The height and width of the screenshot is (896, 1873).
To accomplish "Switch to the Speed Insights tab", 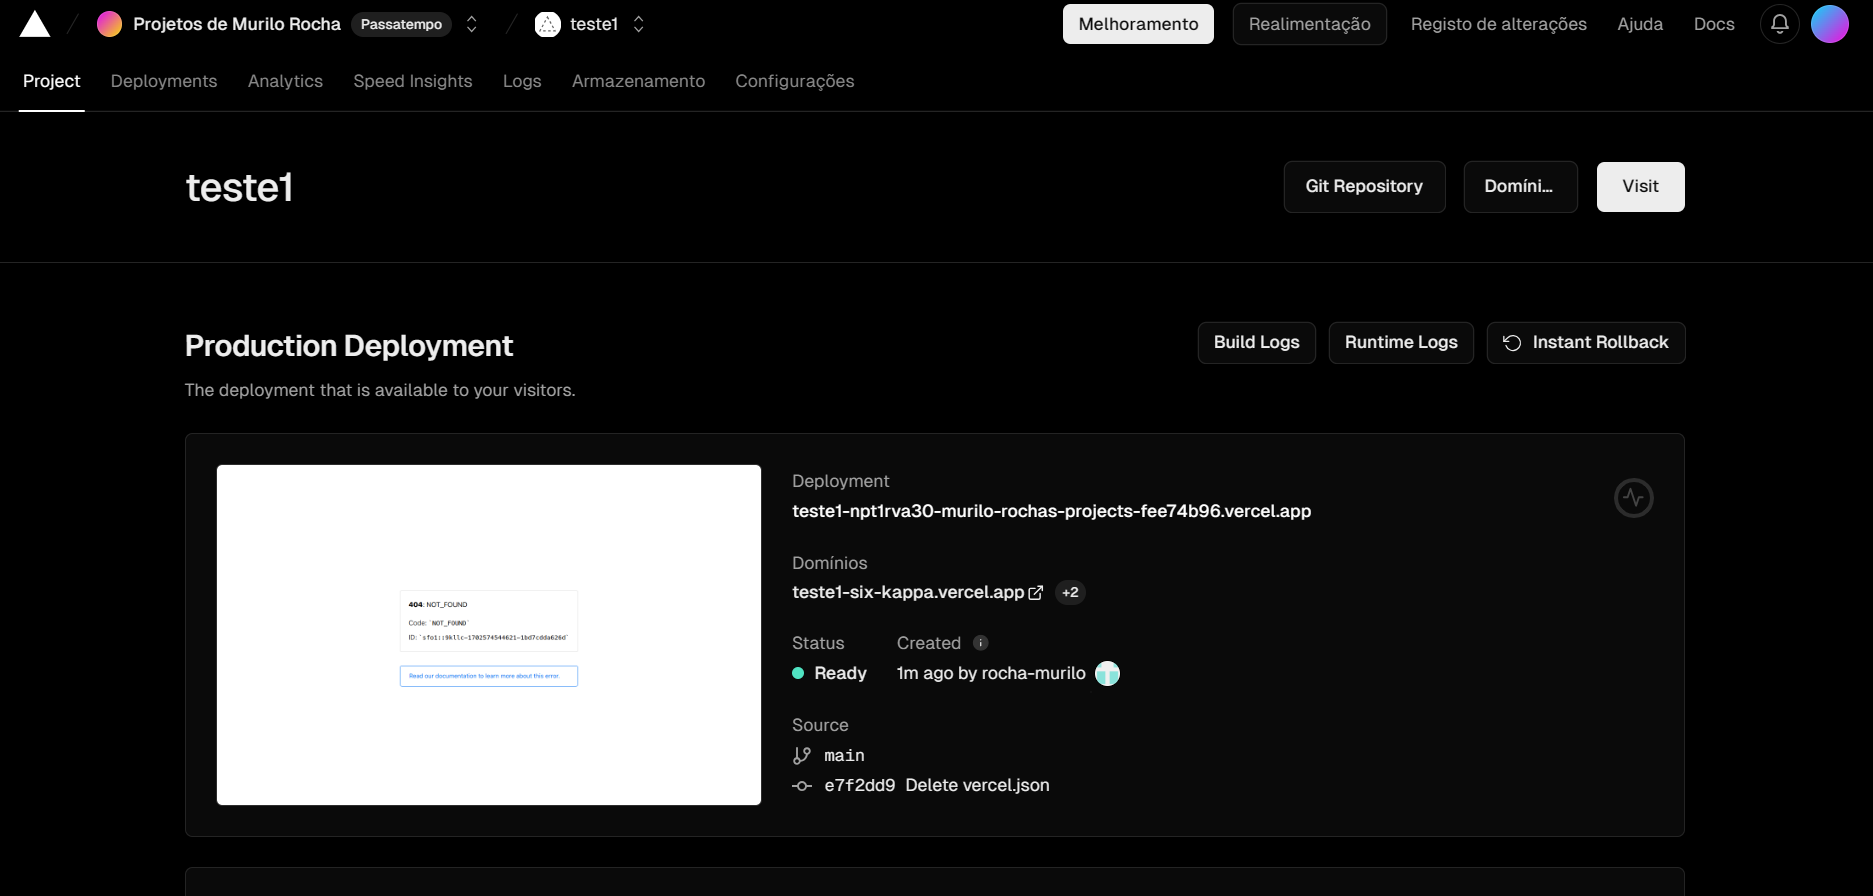I will 413,81.
